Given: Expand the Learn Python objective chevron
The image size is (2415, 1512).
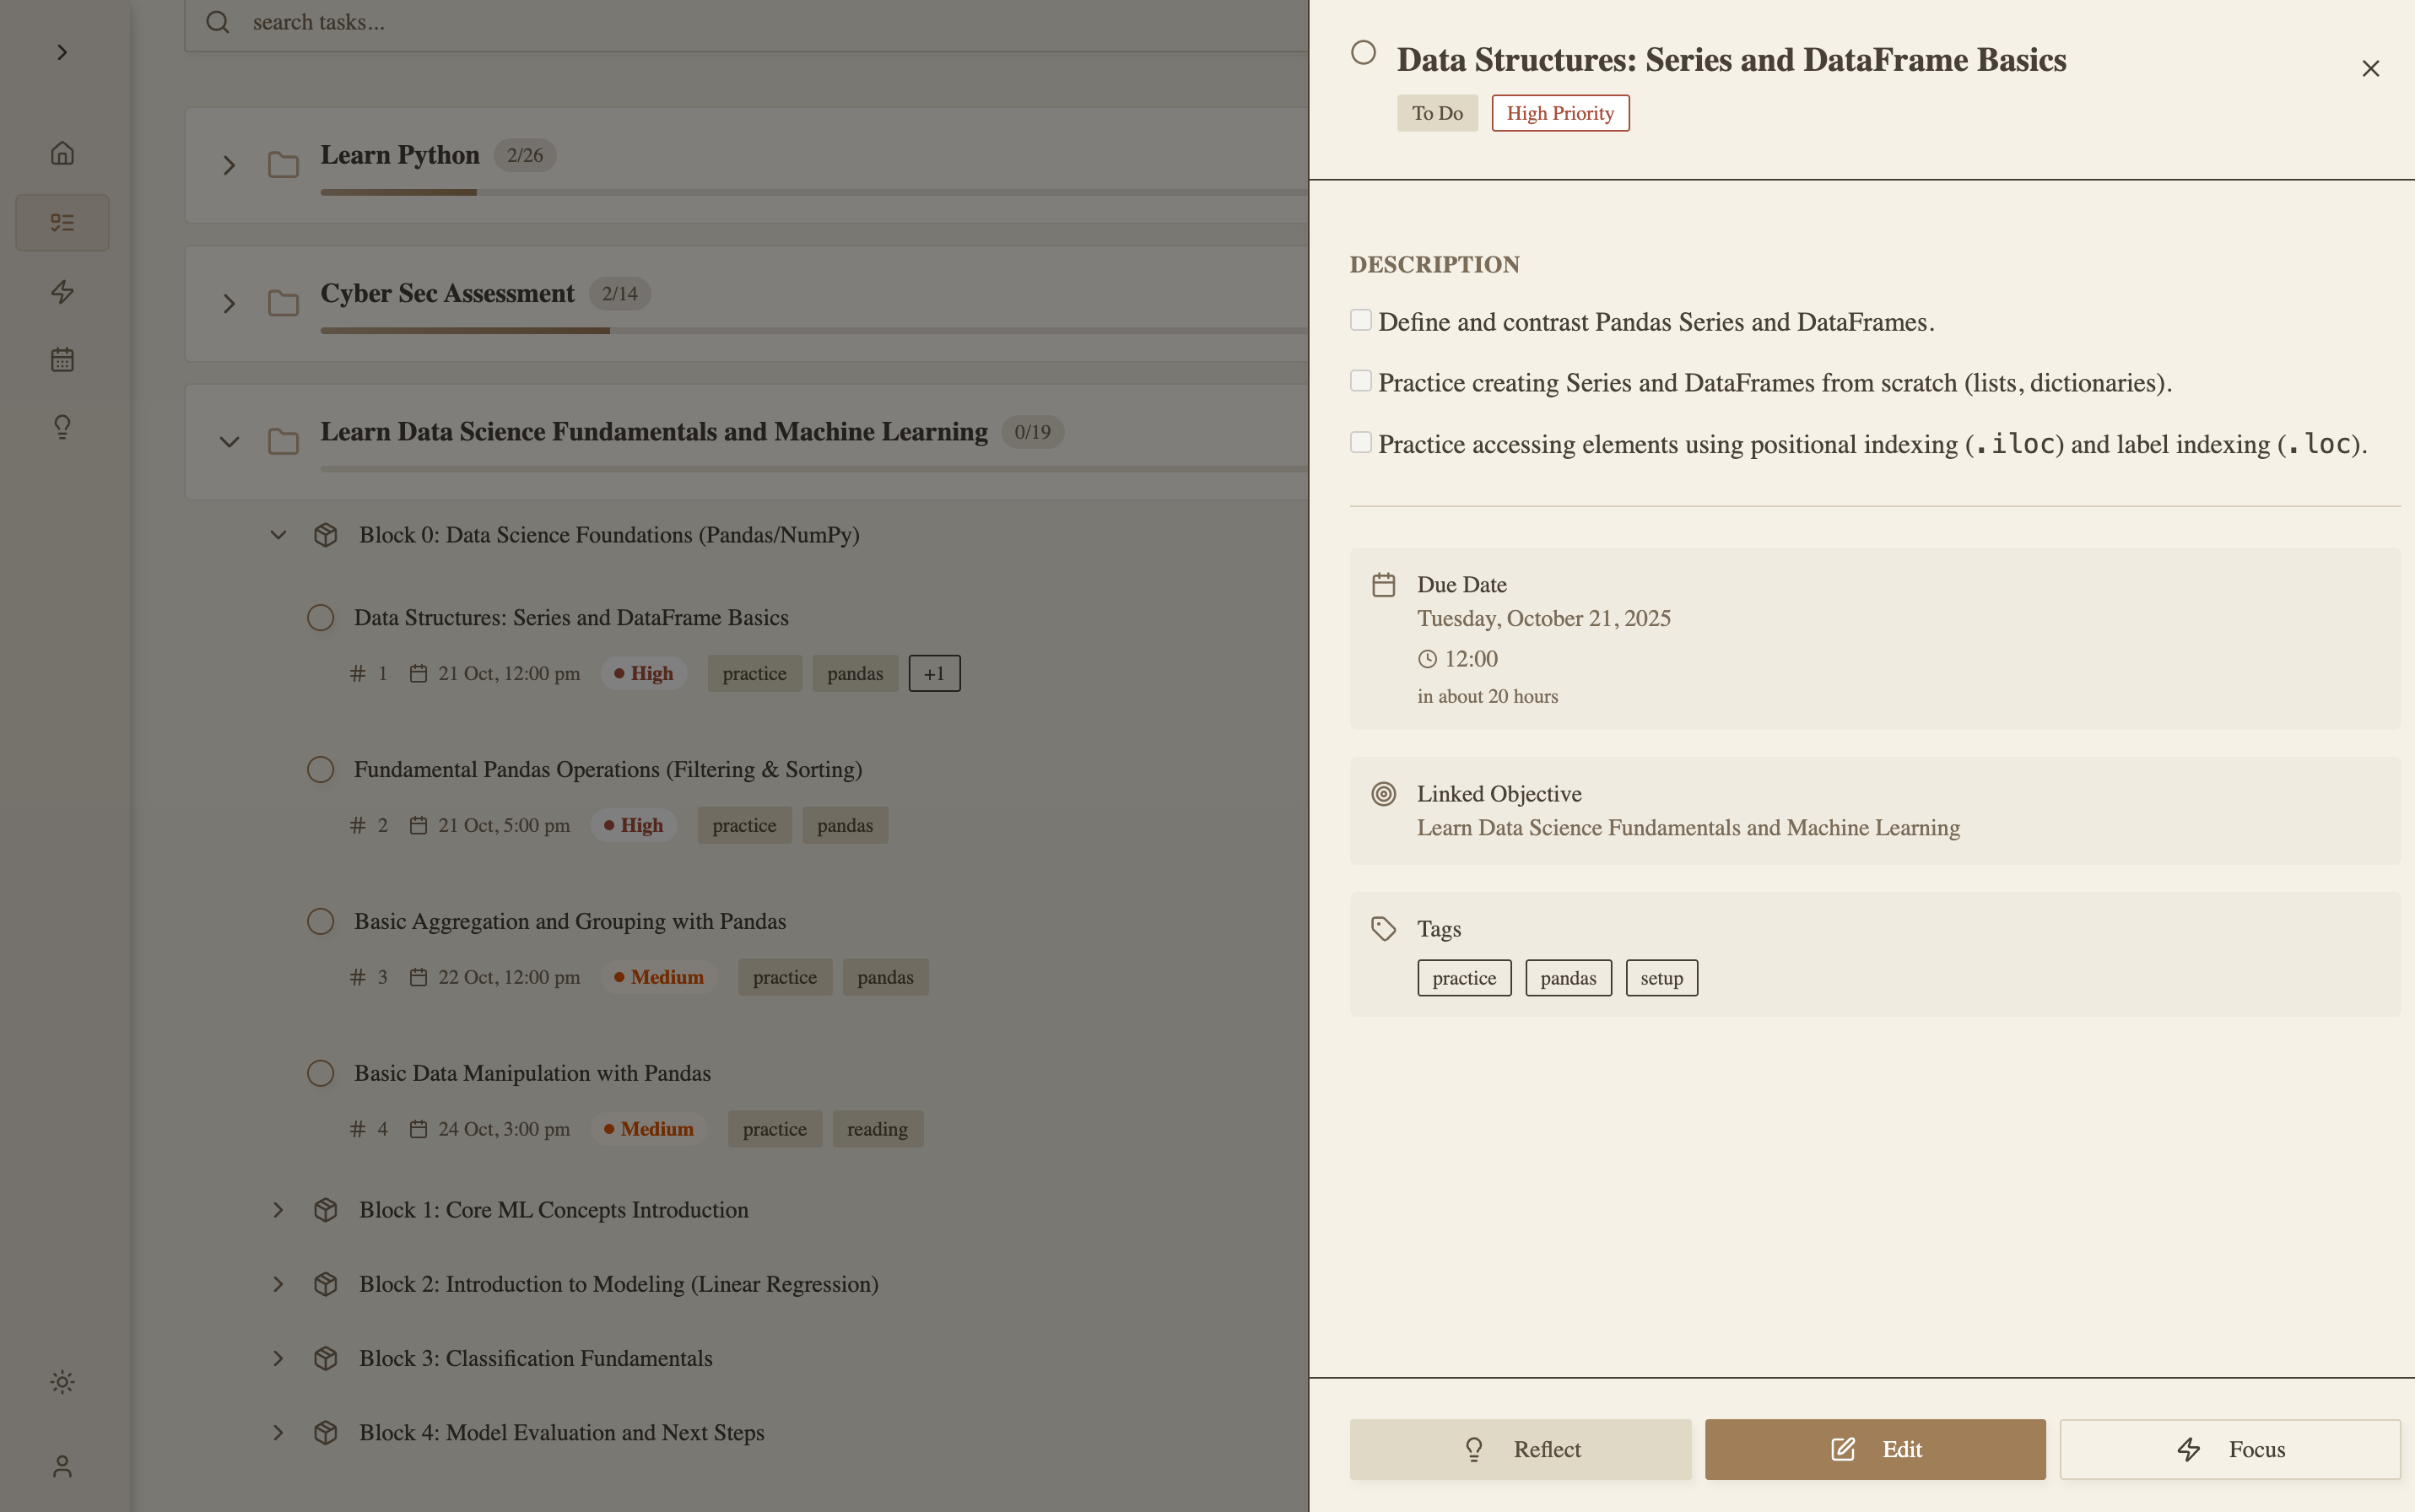Looking at the screenshot, I should point(229,165).
